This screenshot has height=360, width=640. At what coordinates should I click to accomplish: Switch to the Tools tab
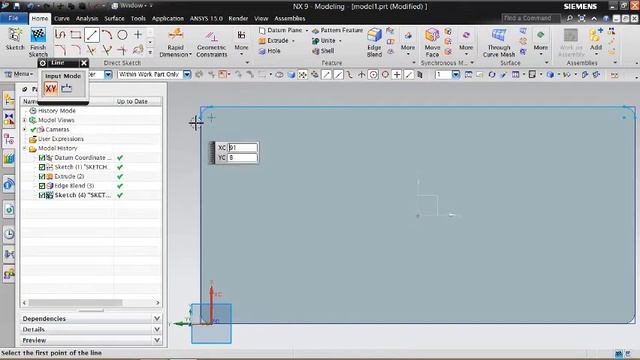coord(138,18)
